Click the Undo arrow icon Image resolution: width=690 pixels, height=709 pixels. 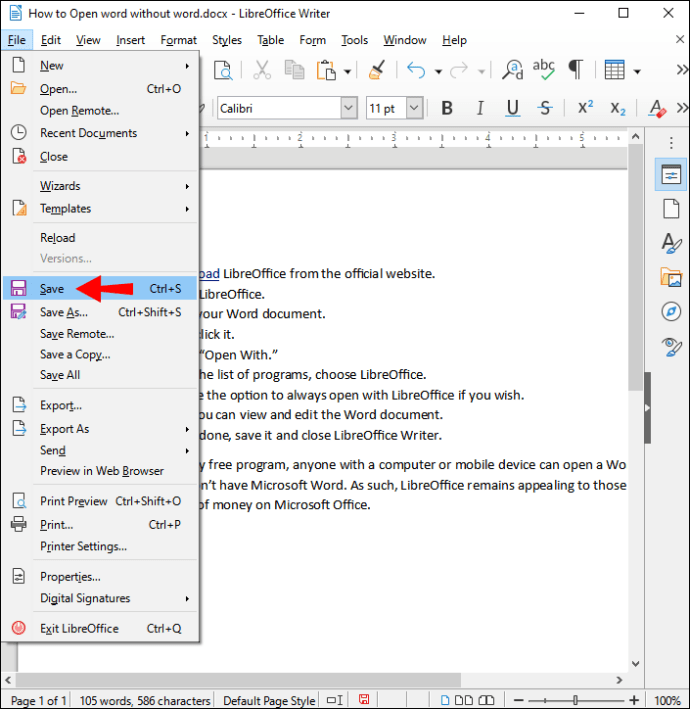click(x=416, y=70)
